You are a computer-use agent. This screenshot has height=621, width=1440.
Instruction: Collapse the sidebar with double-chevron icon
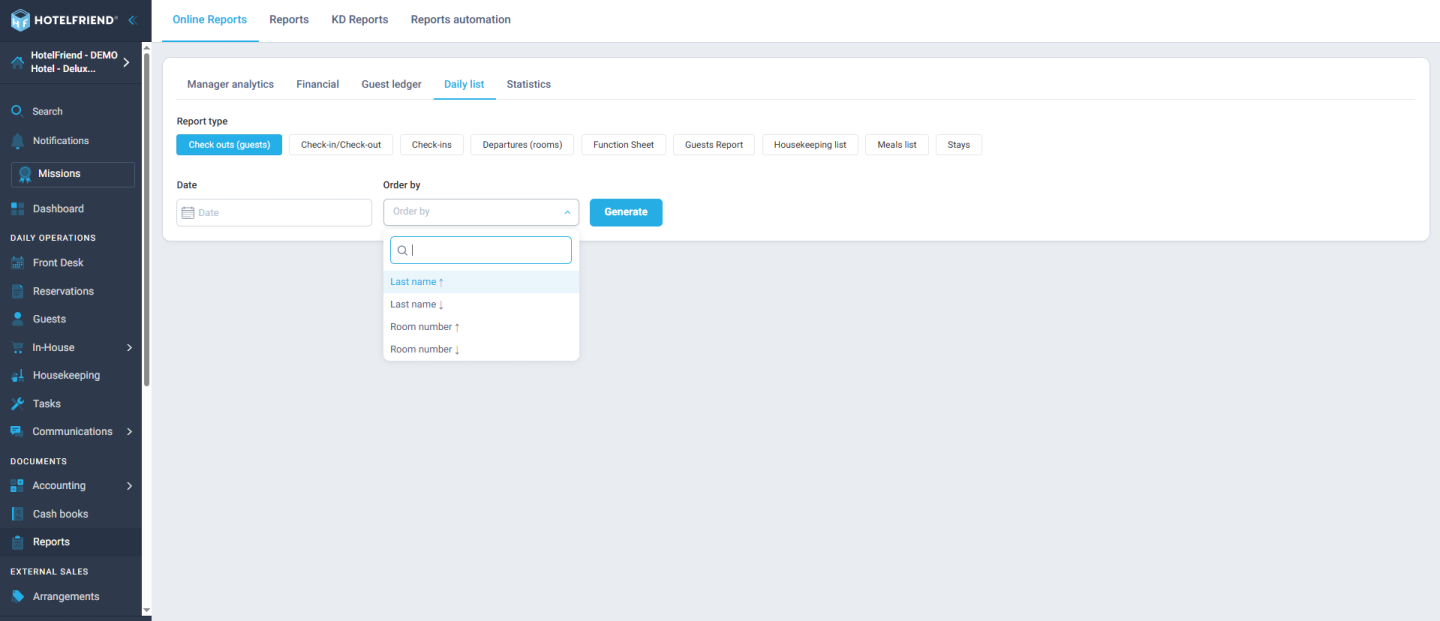pyautogui.click(x=132, y=20)
